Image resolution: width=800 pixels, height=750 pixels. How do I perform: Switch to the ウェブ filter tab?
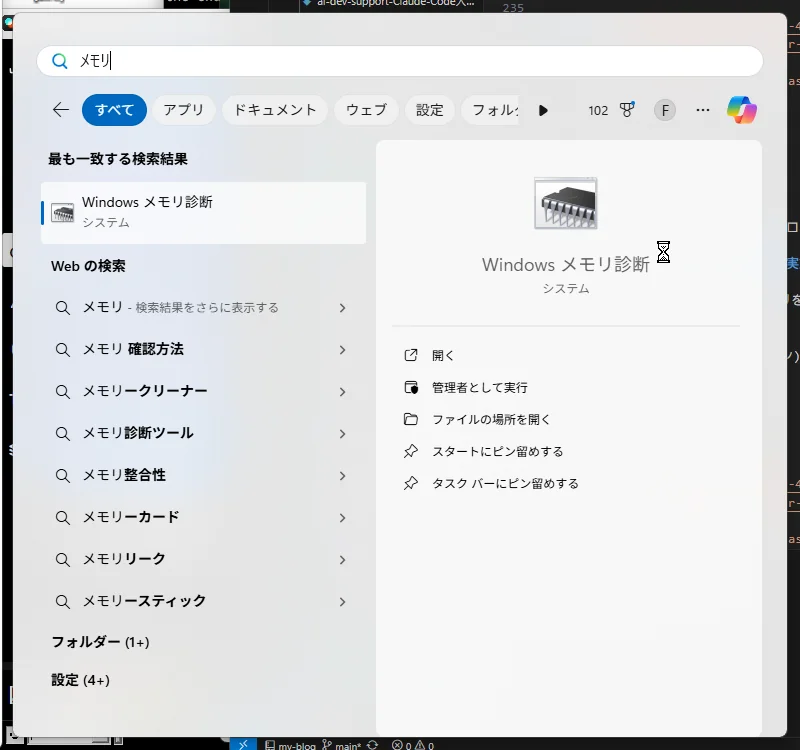[366, 110]
